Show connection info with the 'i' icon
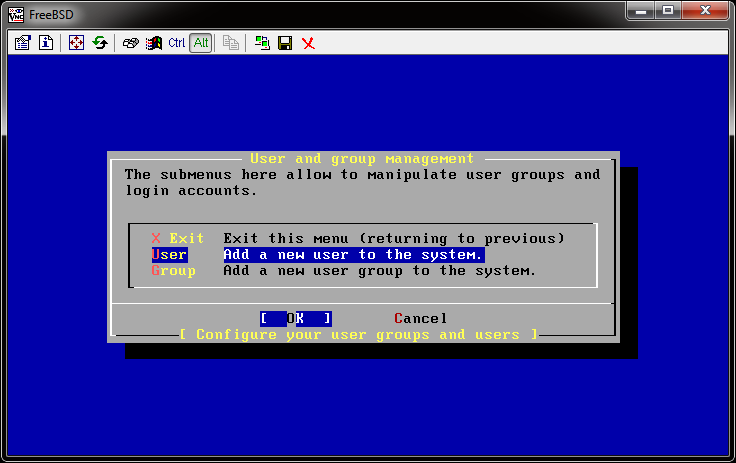 46,43
